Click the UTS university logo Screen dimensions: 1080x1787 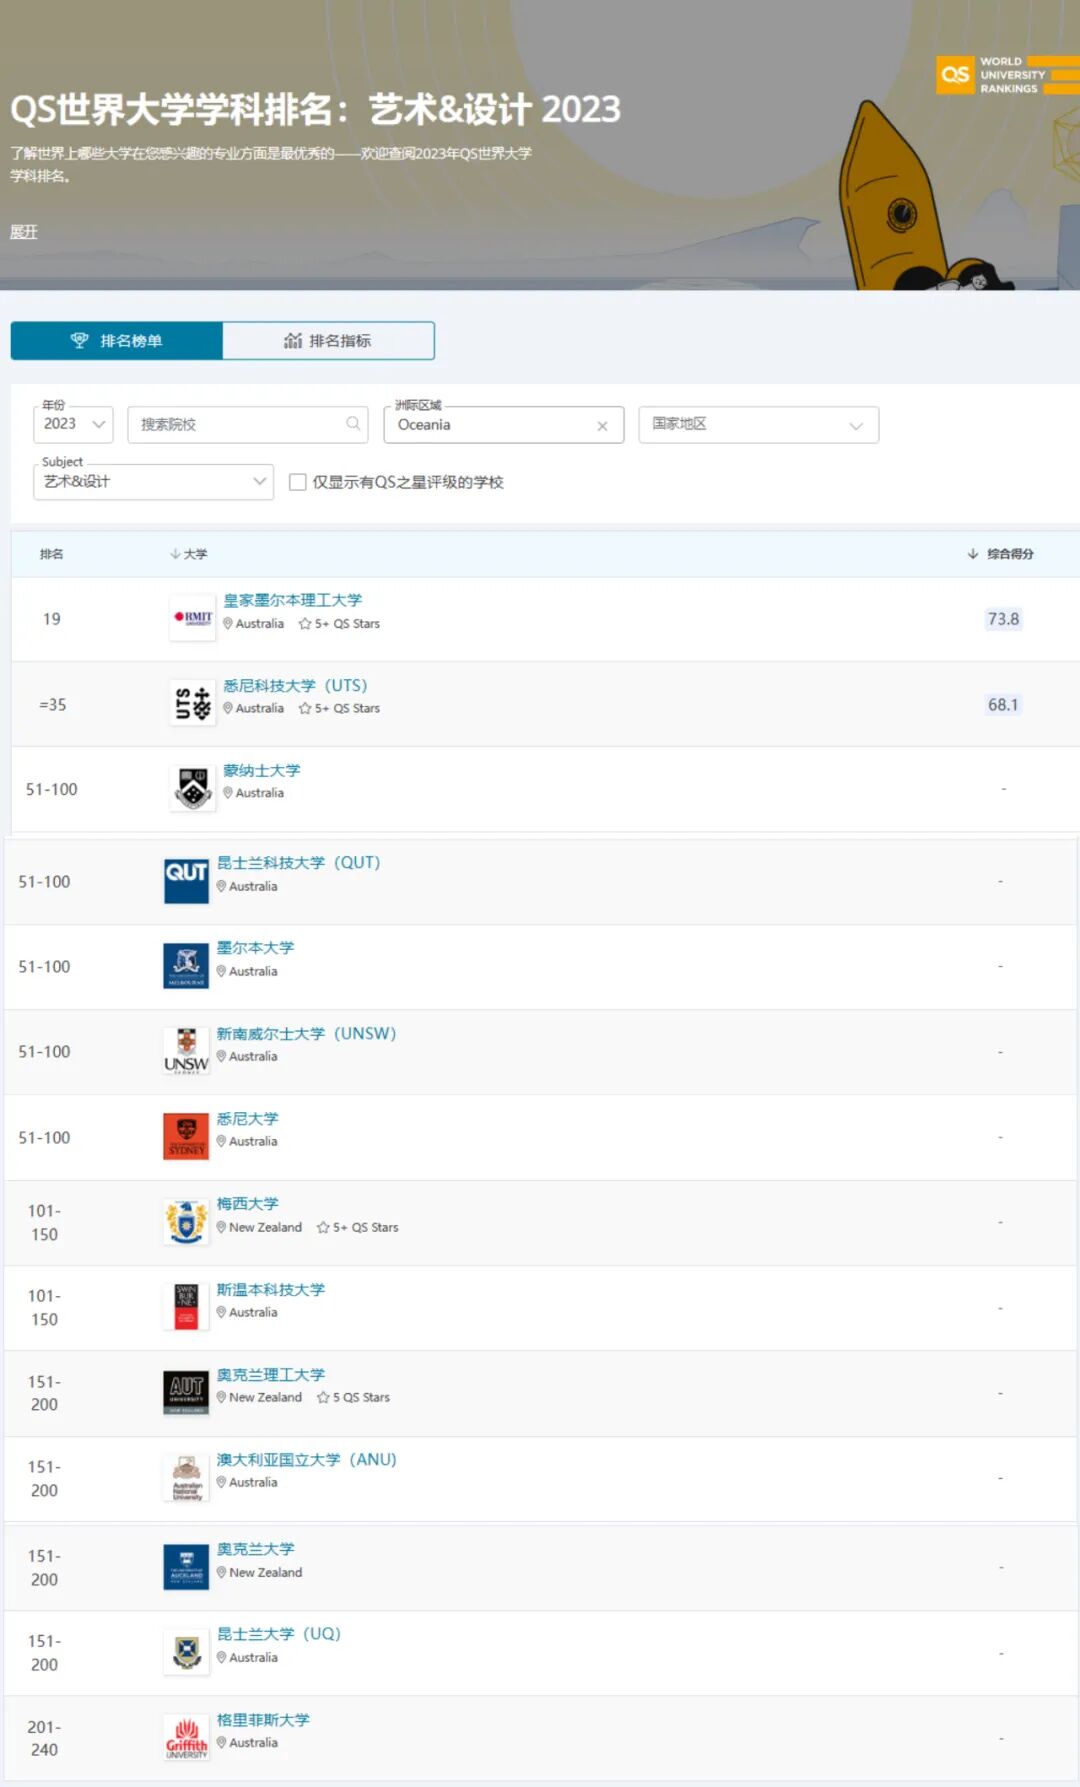193,704
